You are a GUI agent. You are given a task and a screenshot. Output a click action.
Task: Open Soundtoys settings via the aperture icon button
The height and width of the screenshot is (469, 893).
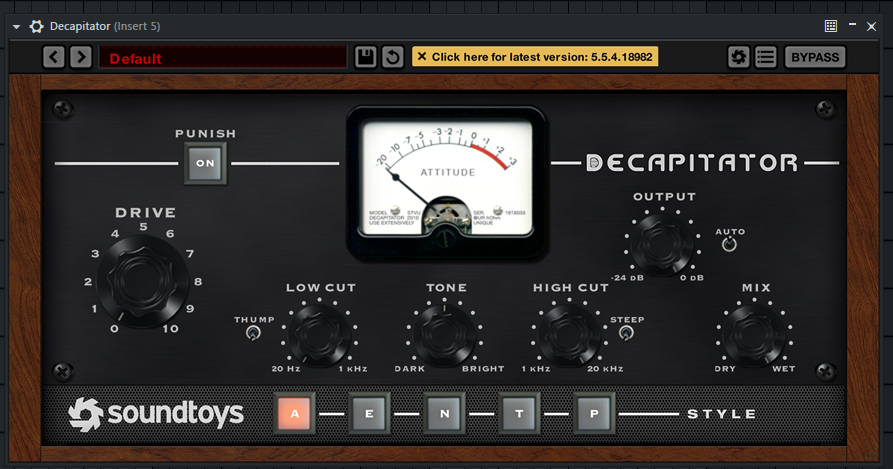[738, 57]
